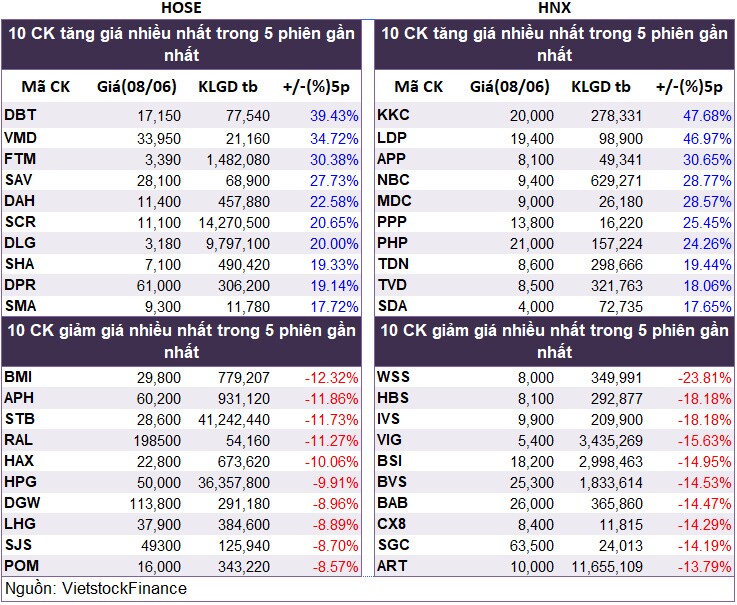Click the VIG ticker symbol
Viewport: 737px width, 605px height.
click(389, 440)
